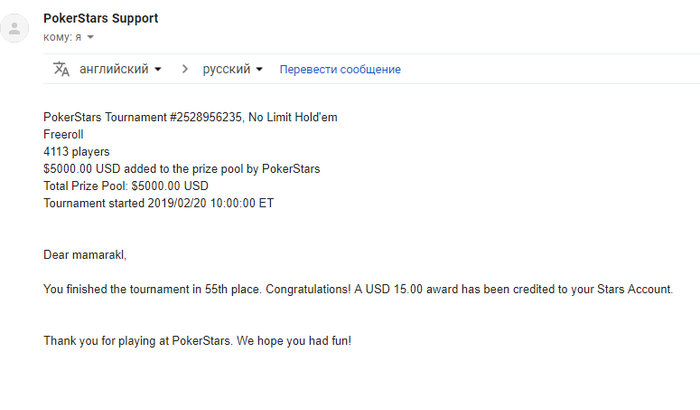The image size is (700, 410).
Task: Click the sender name "PokerStars Support"
Action: [x=101, y=18]
